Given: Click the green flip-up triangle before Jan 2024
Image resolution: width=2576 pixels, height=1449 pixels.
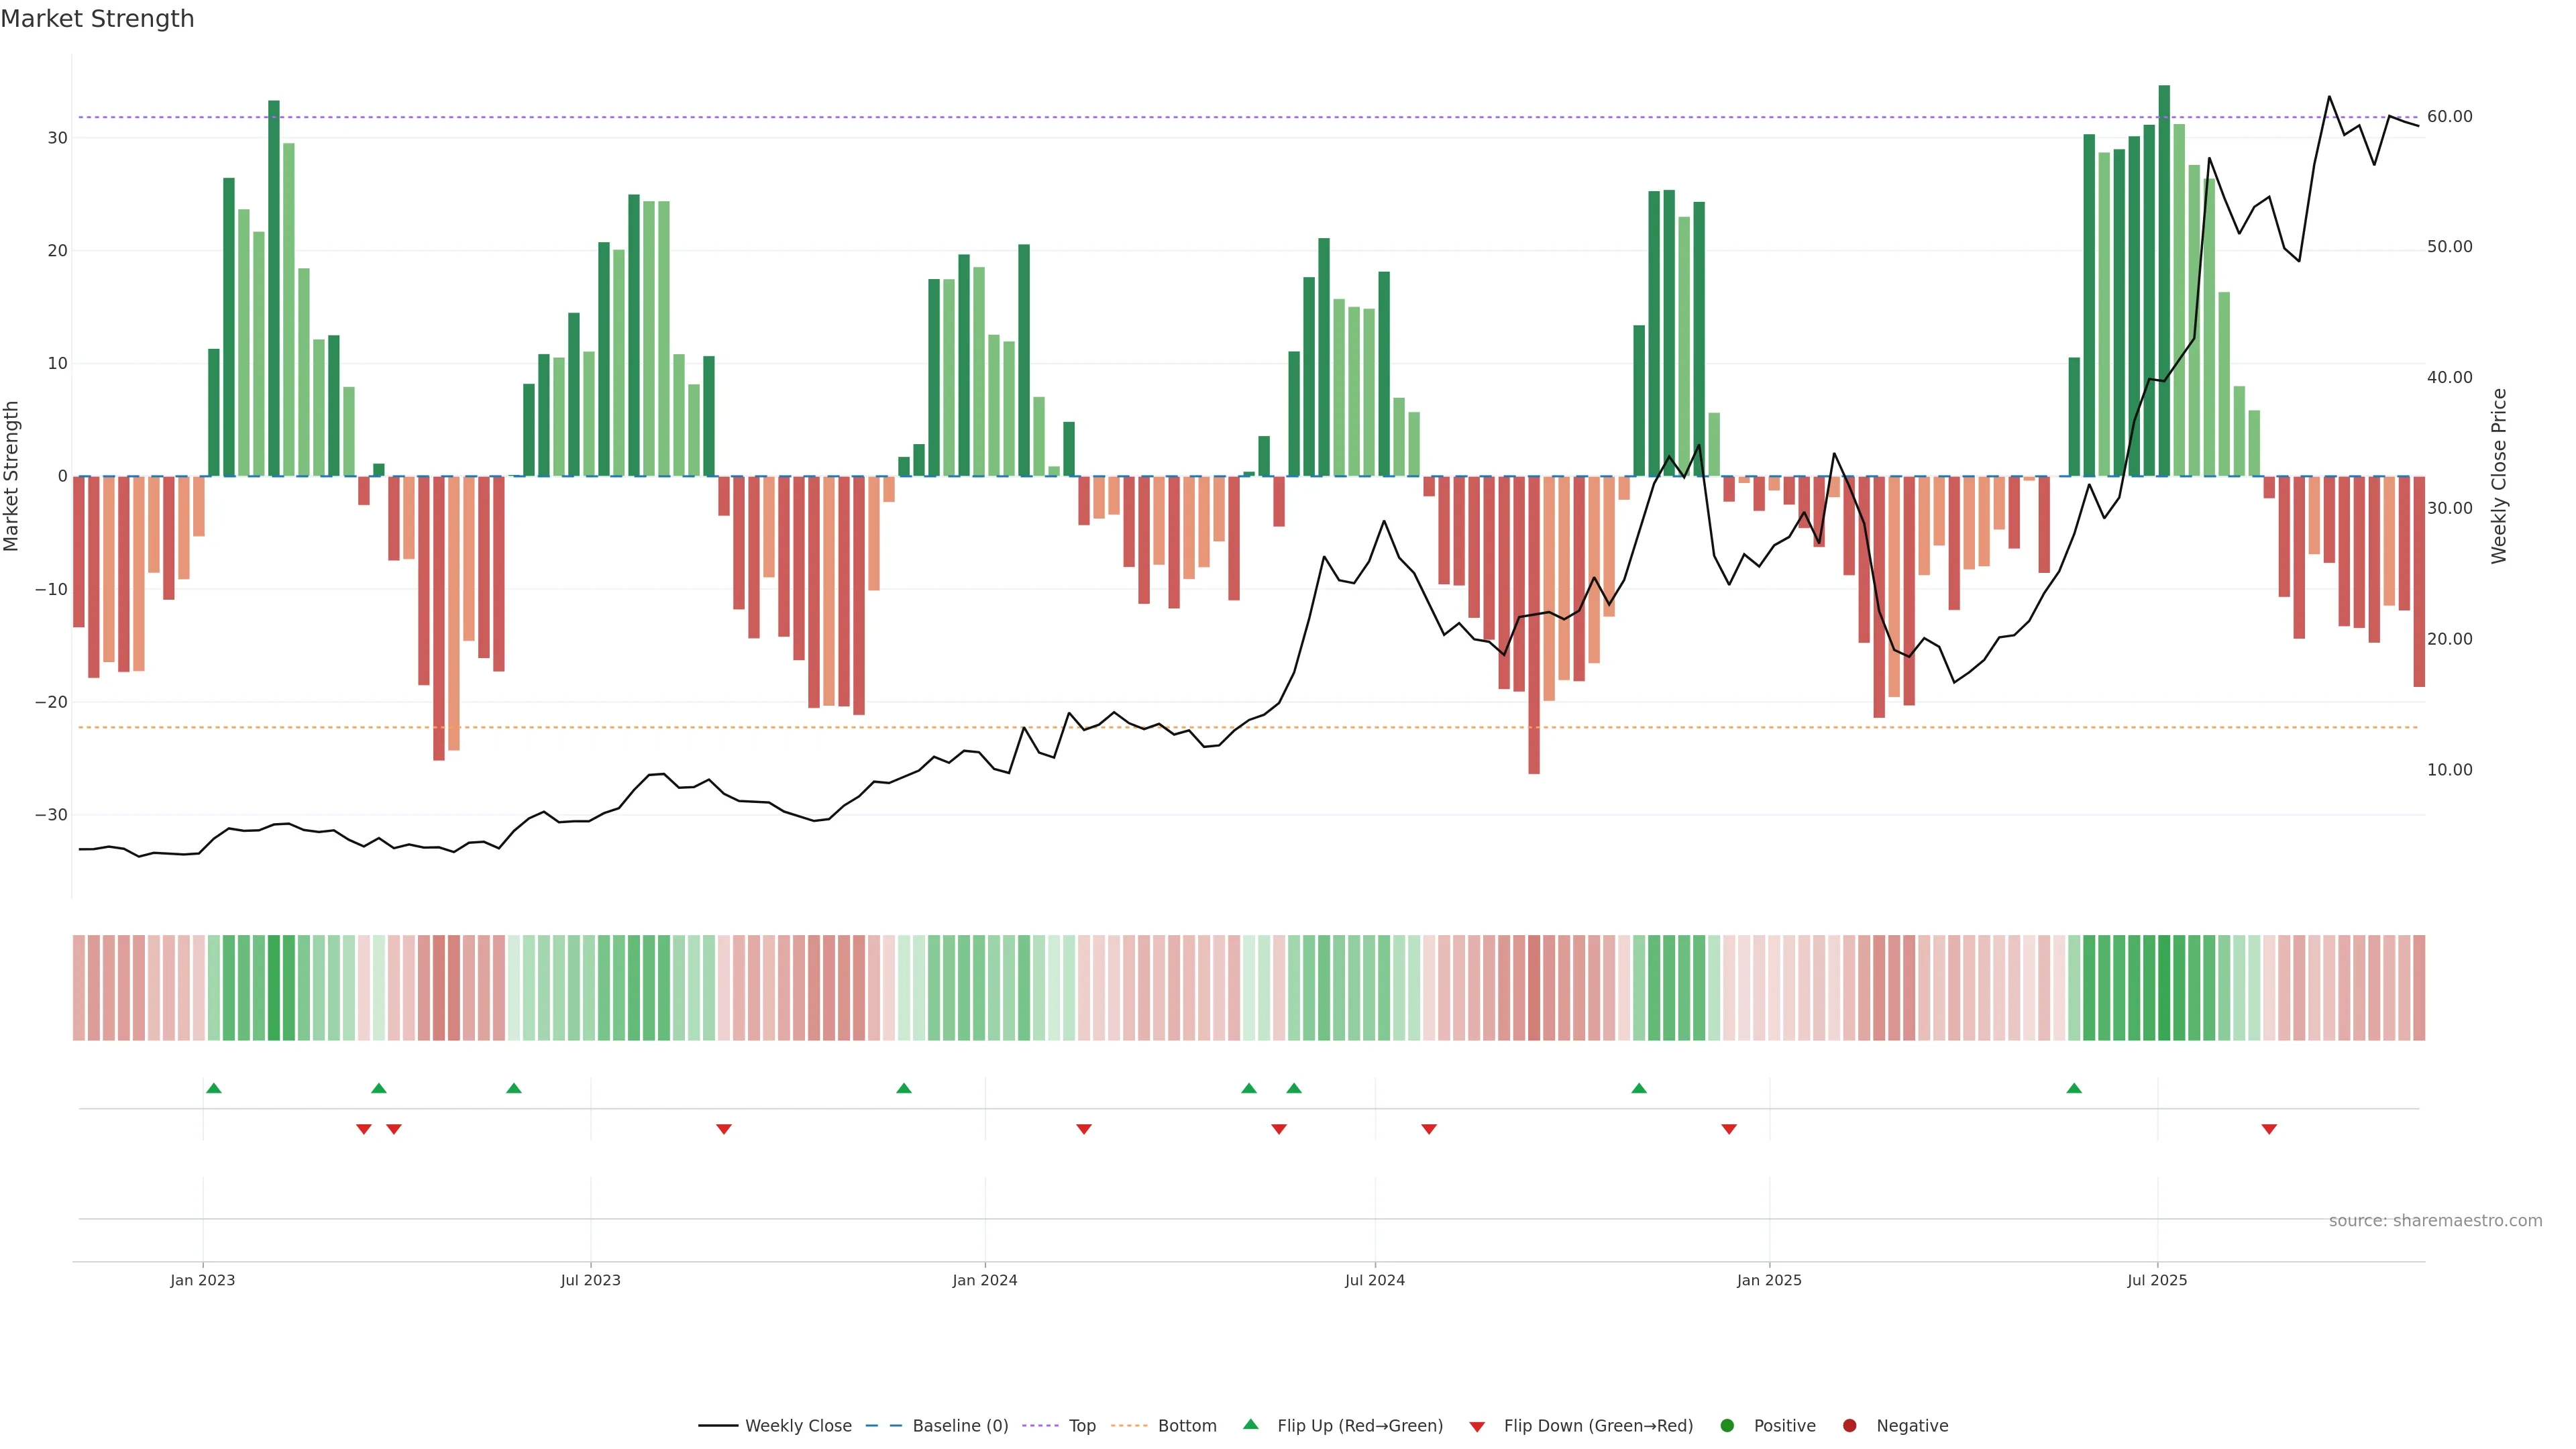Looking at the screenshot, I should (904, 1088).
